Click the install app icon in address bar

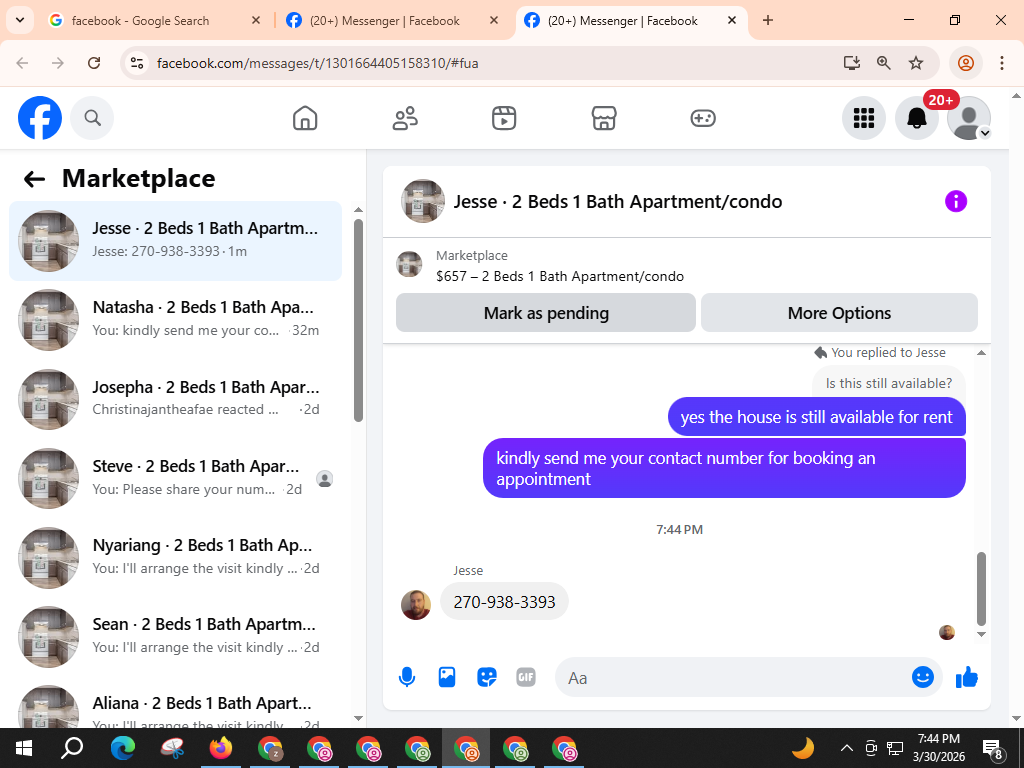coord(852,63)
